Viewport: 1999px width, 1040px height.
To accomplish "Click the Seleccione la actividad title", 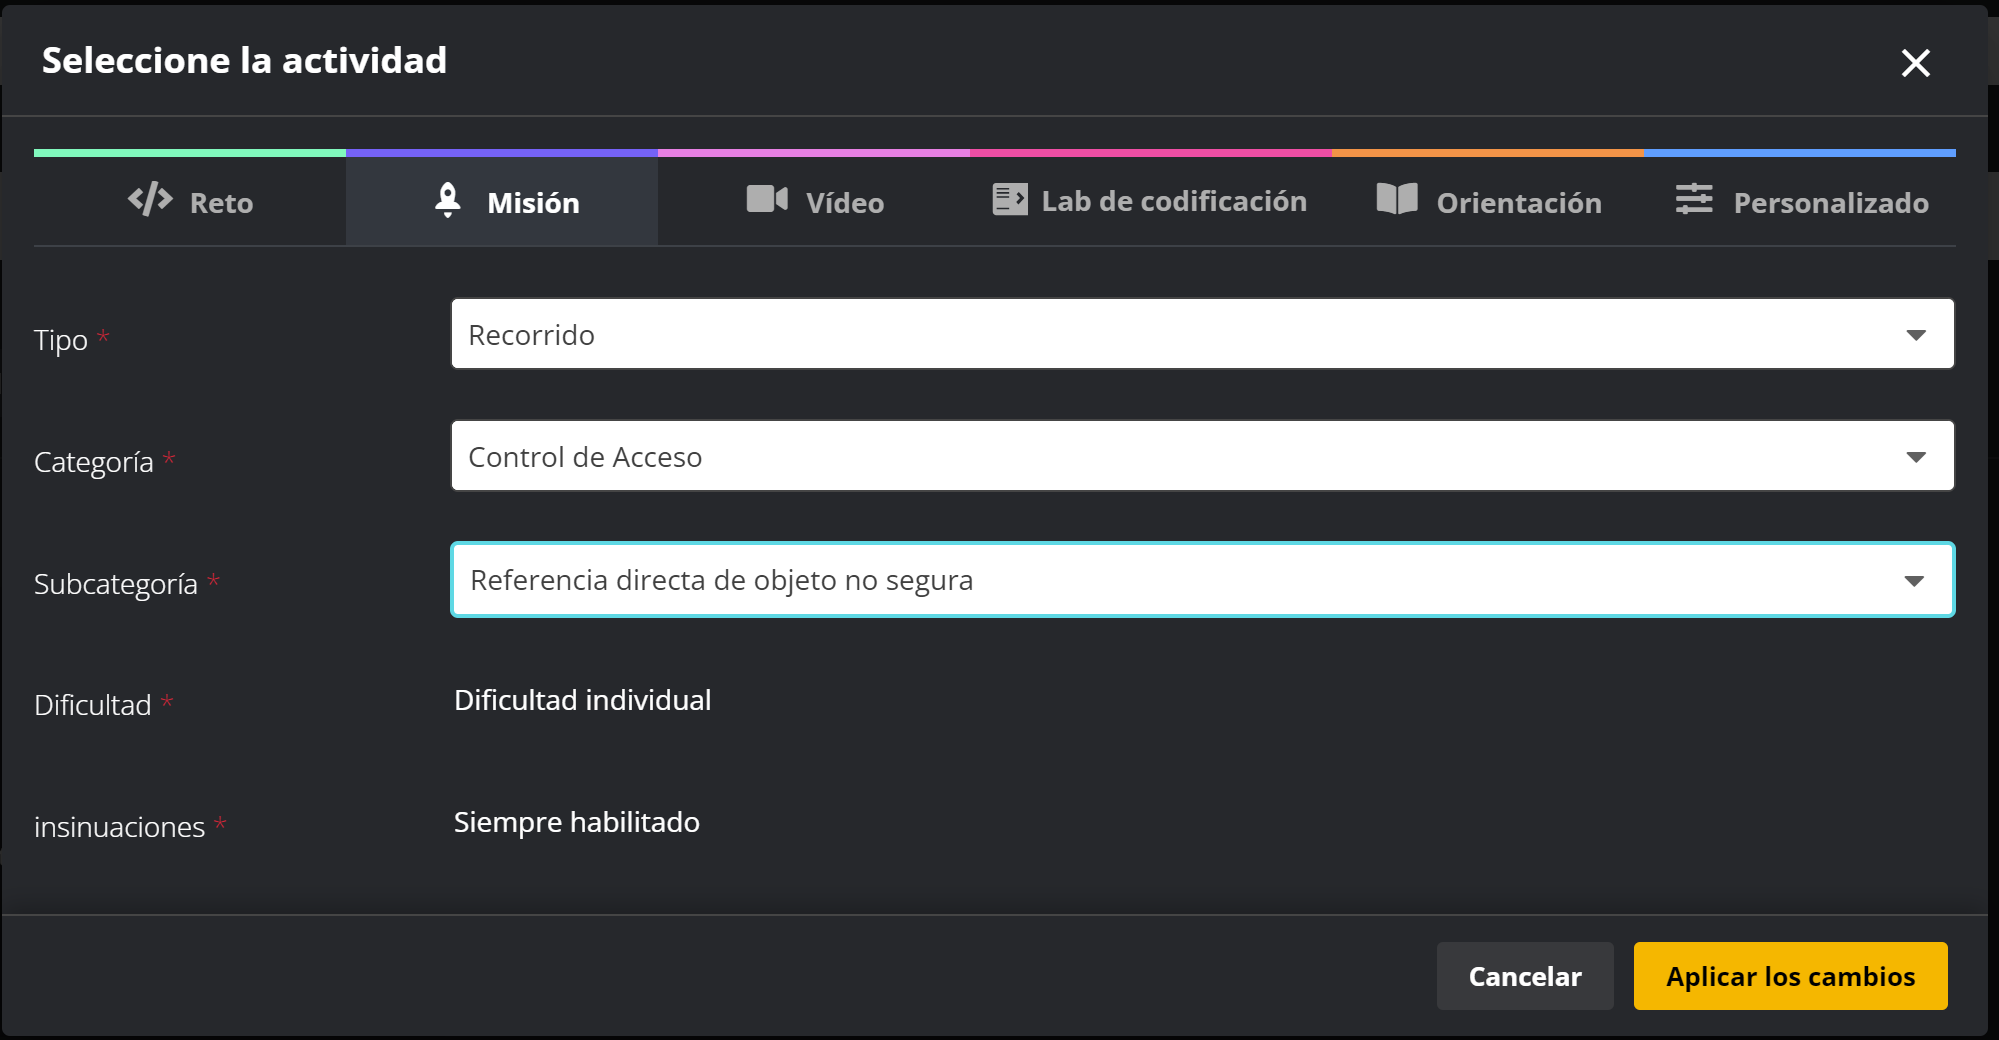I will coord(244,60).
